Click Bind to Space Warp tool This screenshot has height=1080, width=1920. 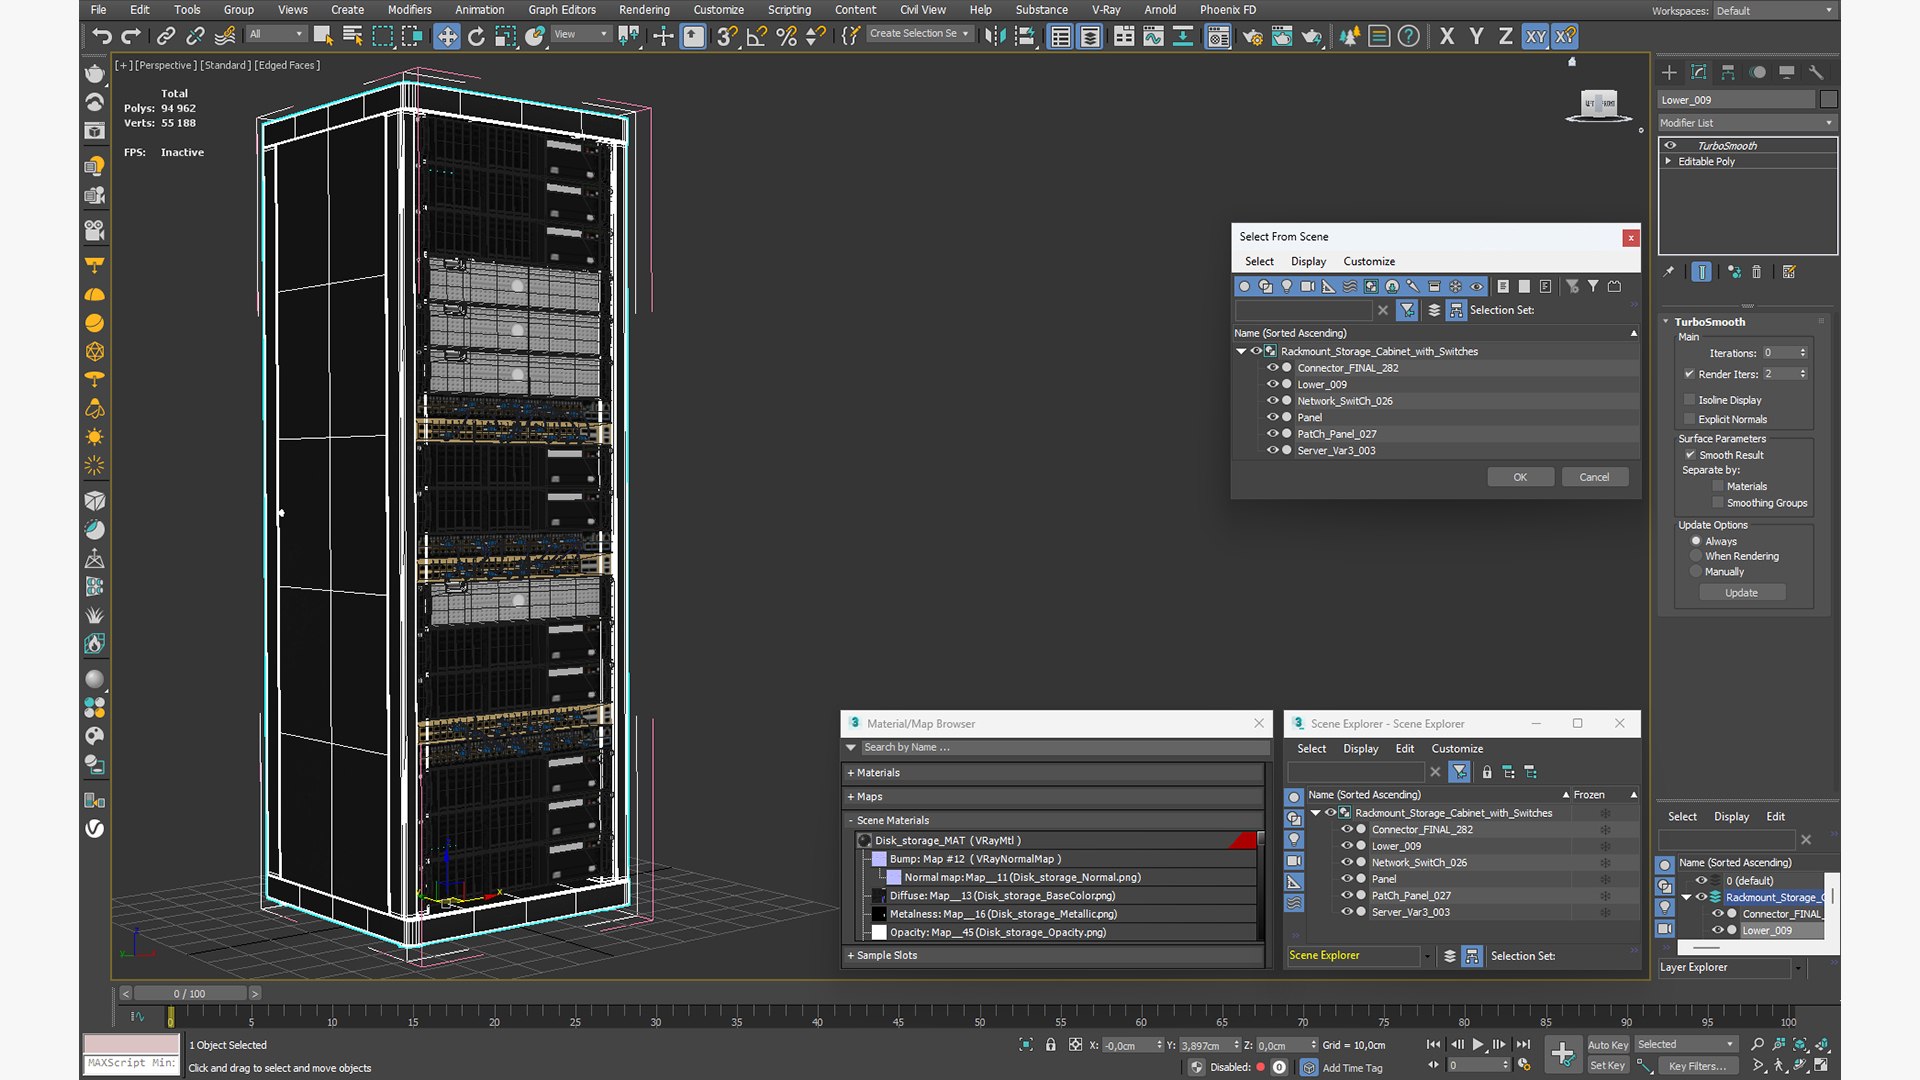coord(226,36)
